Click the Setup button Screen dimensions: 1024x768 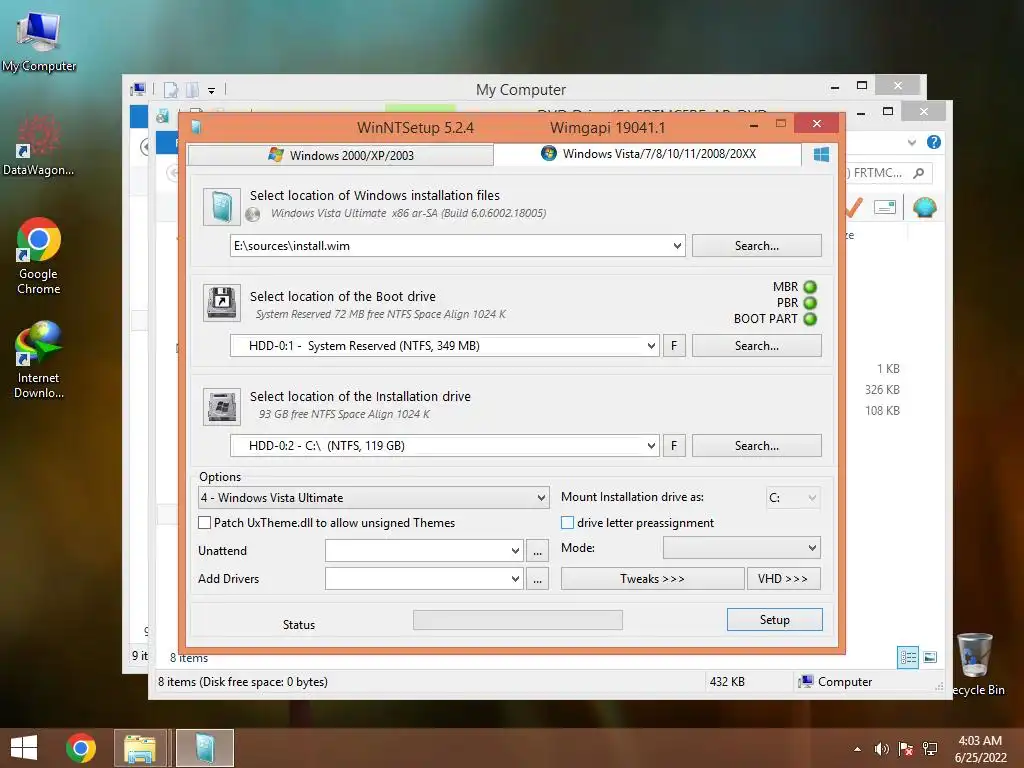tap(775, 620)
